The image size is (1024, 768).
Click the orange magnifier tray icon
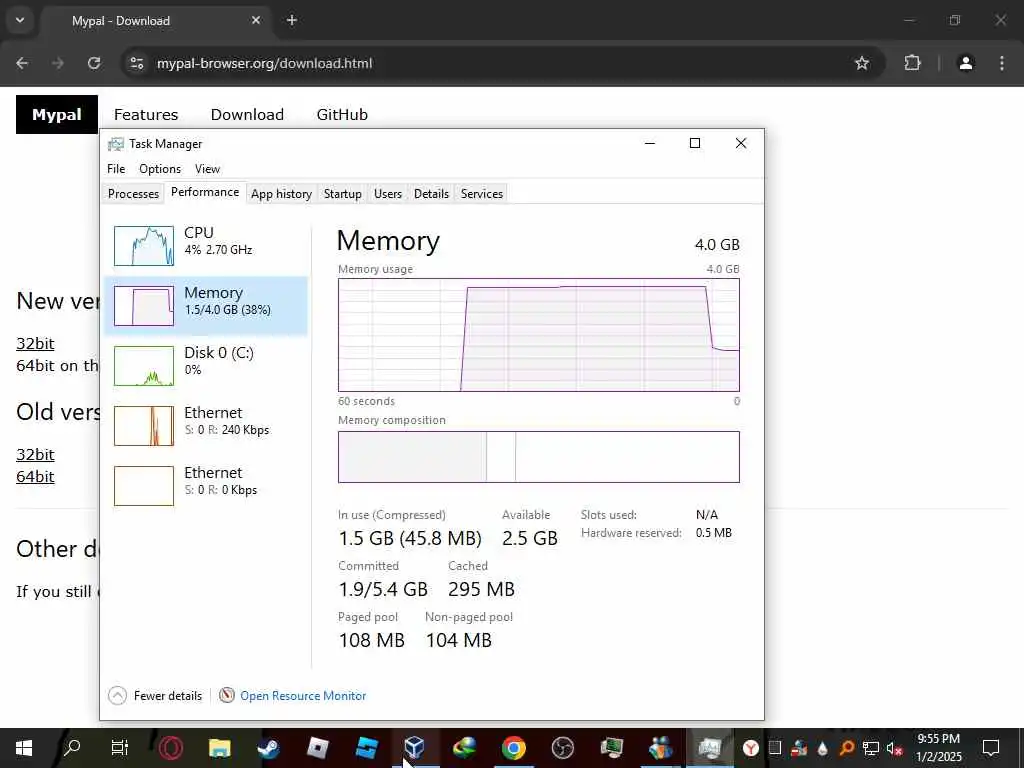tap(846, 748)
